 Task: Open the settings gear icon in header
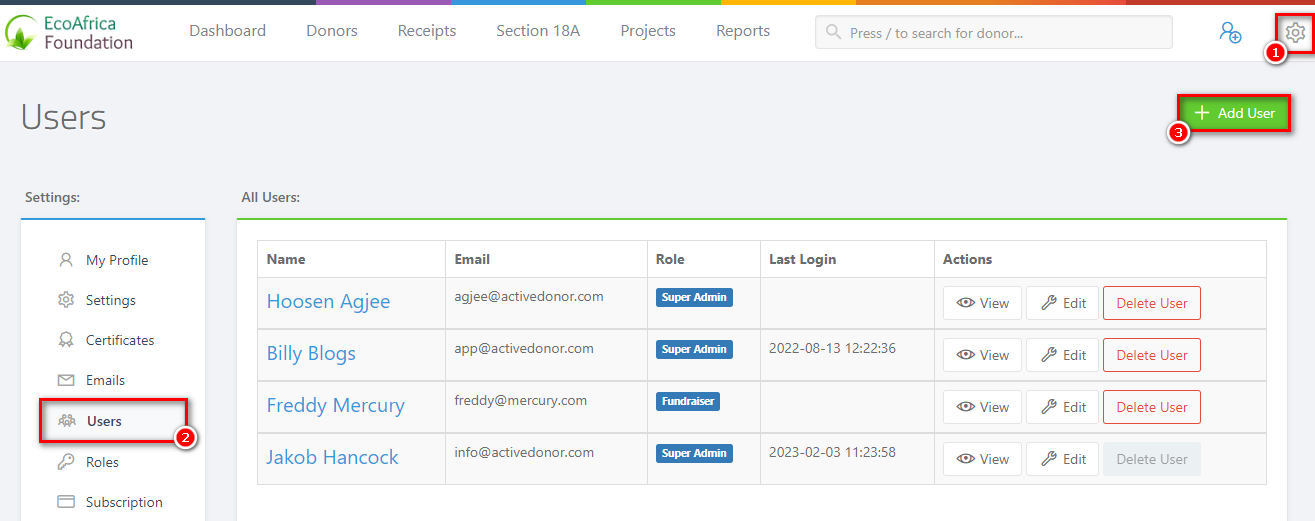tap(1295, 32)
